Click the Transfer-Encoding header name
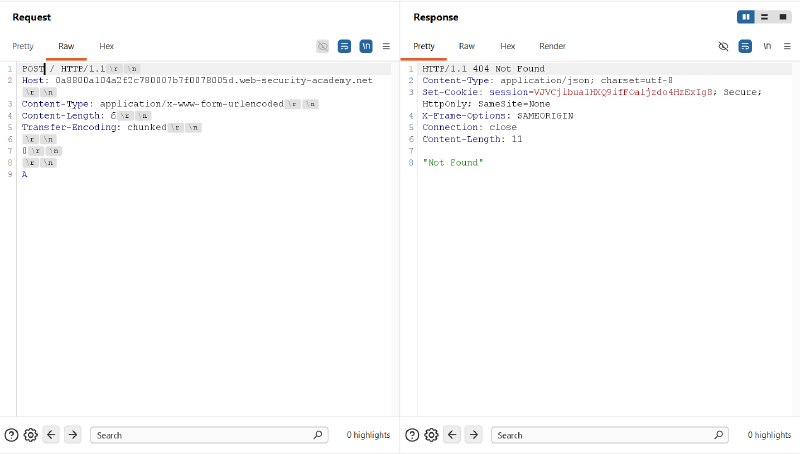800x454 pixels. (69, 128)
